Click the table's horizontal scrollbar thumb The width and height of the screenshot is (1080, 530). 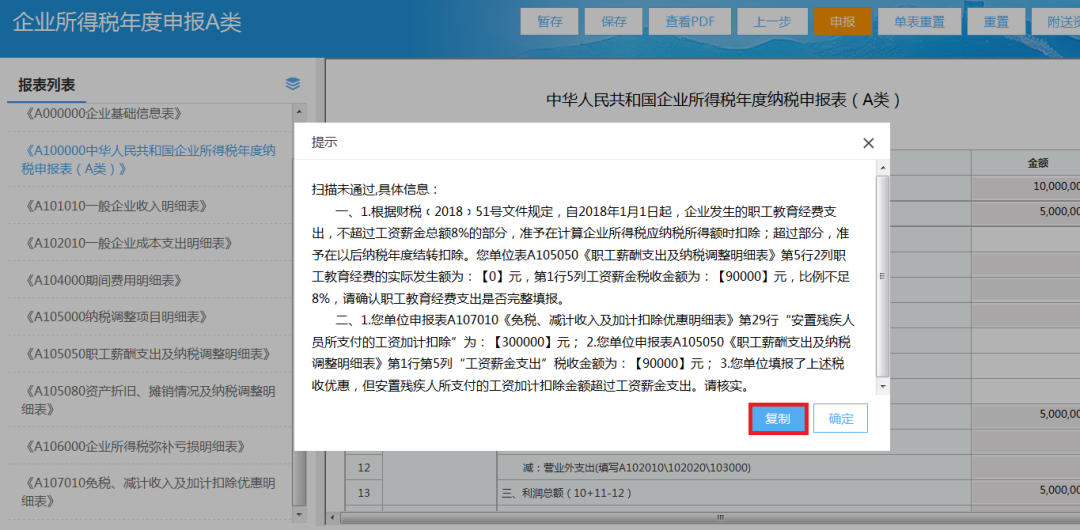[x=709, y=517]
